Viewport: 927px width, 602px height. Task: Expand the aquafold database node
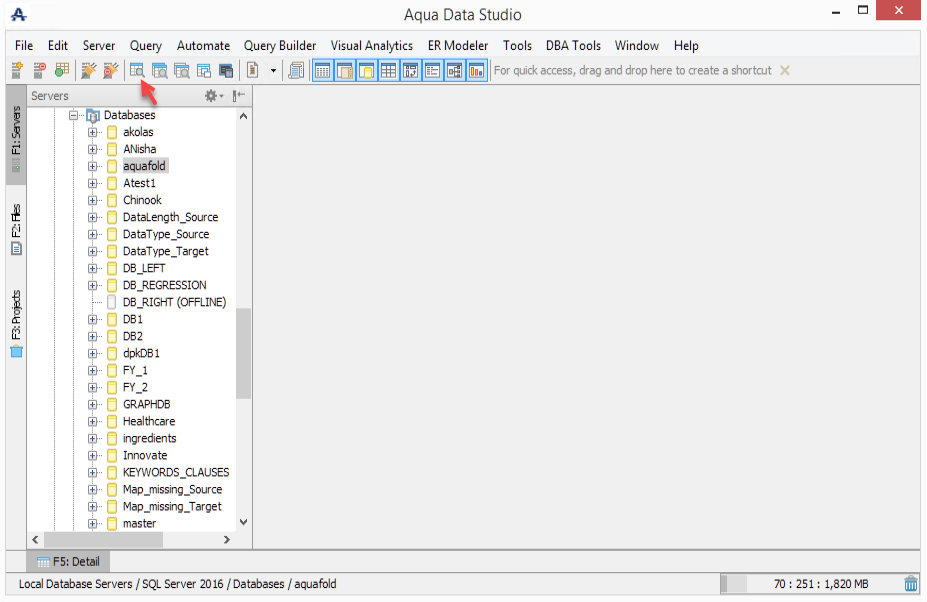click(92, 167)
